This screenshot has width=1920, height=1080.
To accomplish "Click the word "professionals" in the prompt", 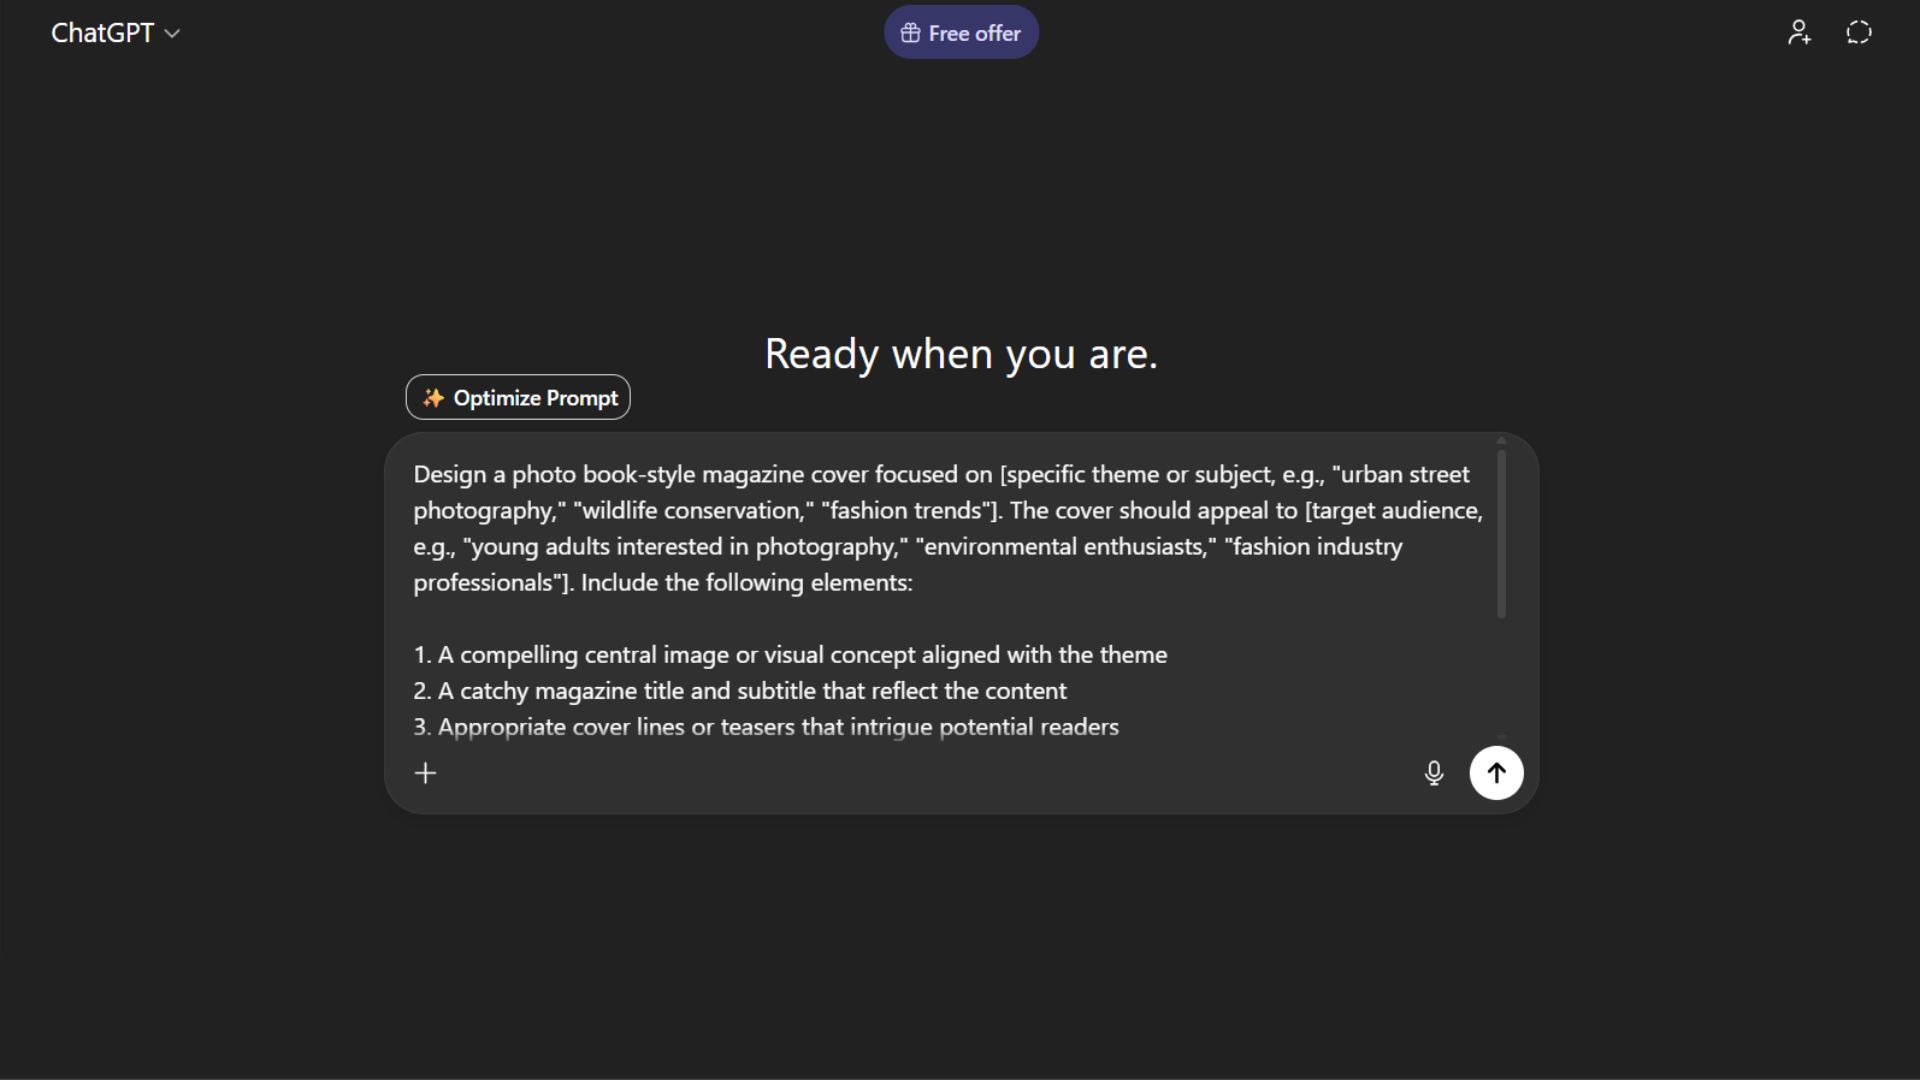I will click(483, 583).
